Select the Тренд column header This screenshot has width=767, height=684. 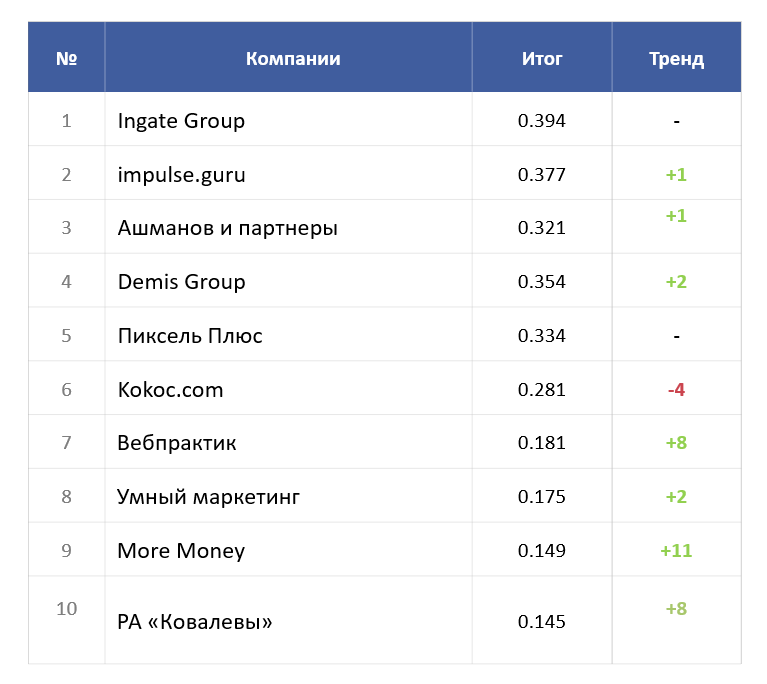point(676,59)
